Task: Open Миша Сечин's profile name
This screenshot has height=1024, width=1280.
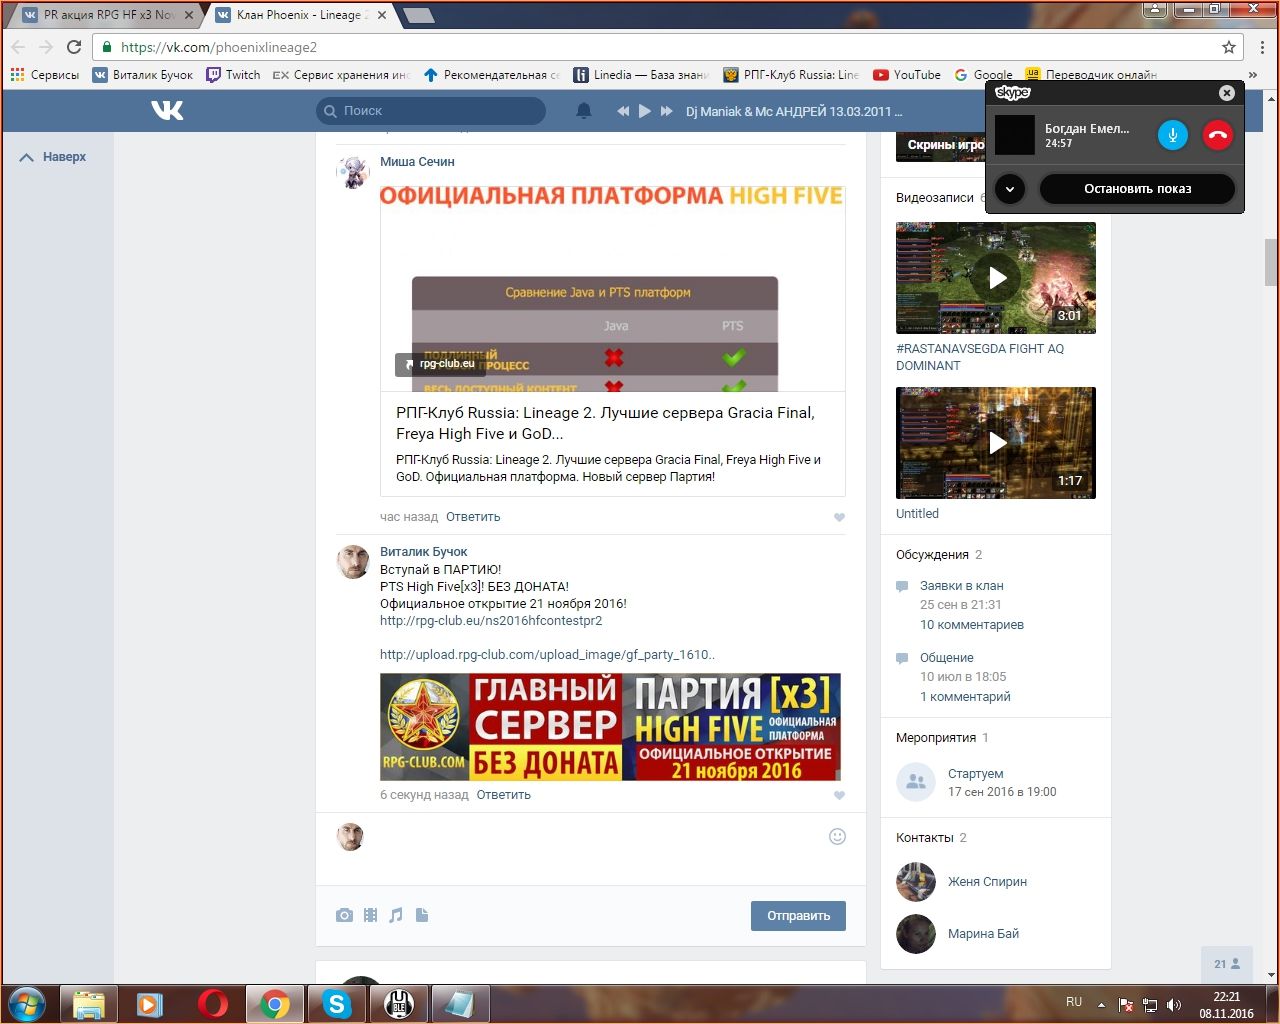Action: [x=417, y=162]
